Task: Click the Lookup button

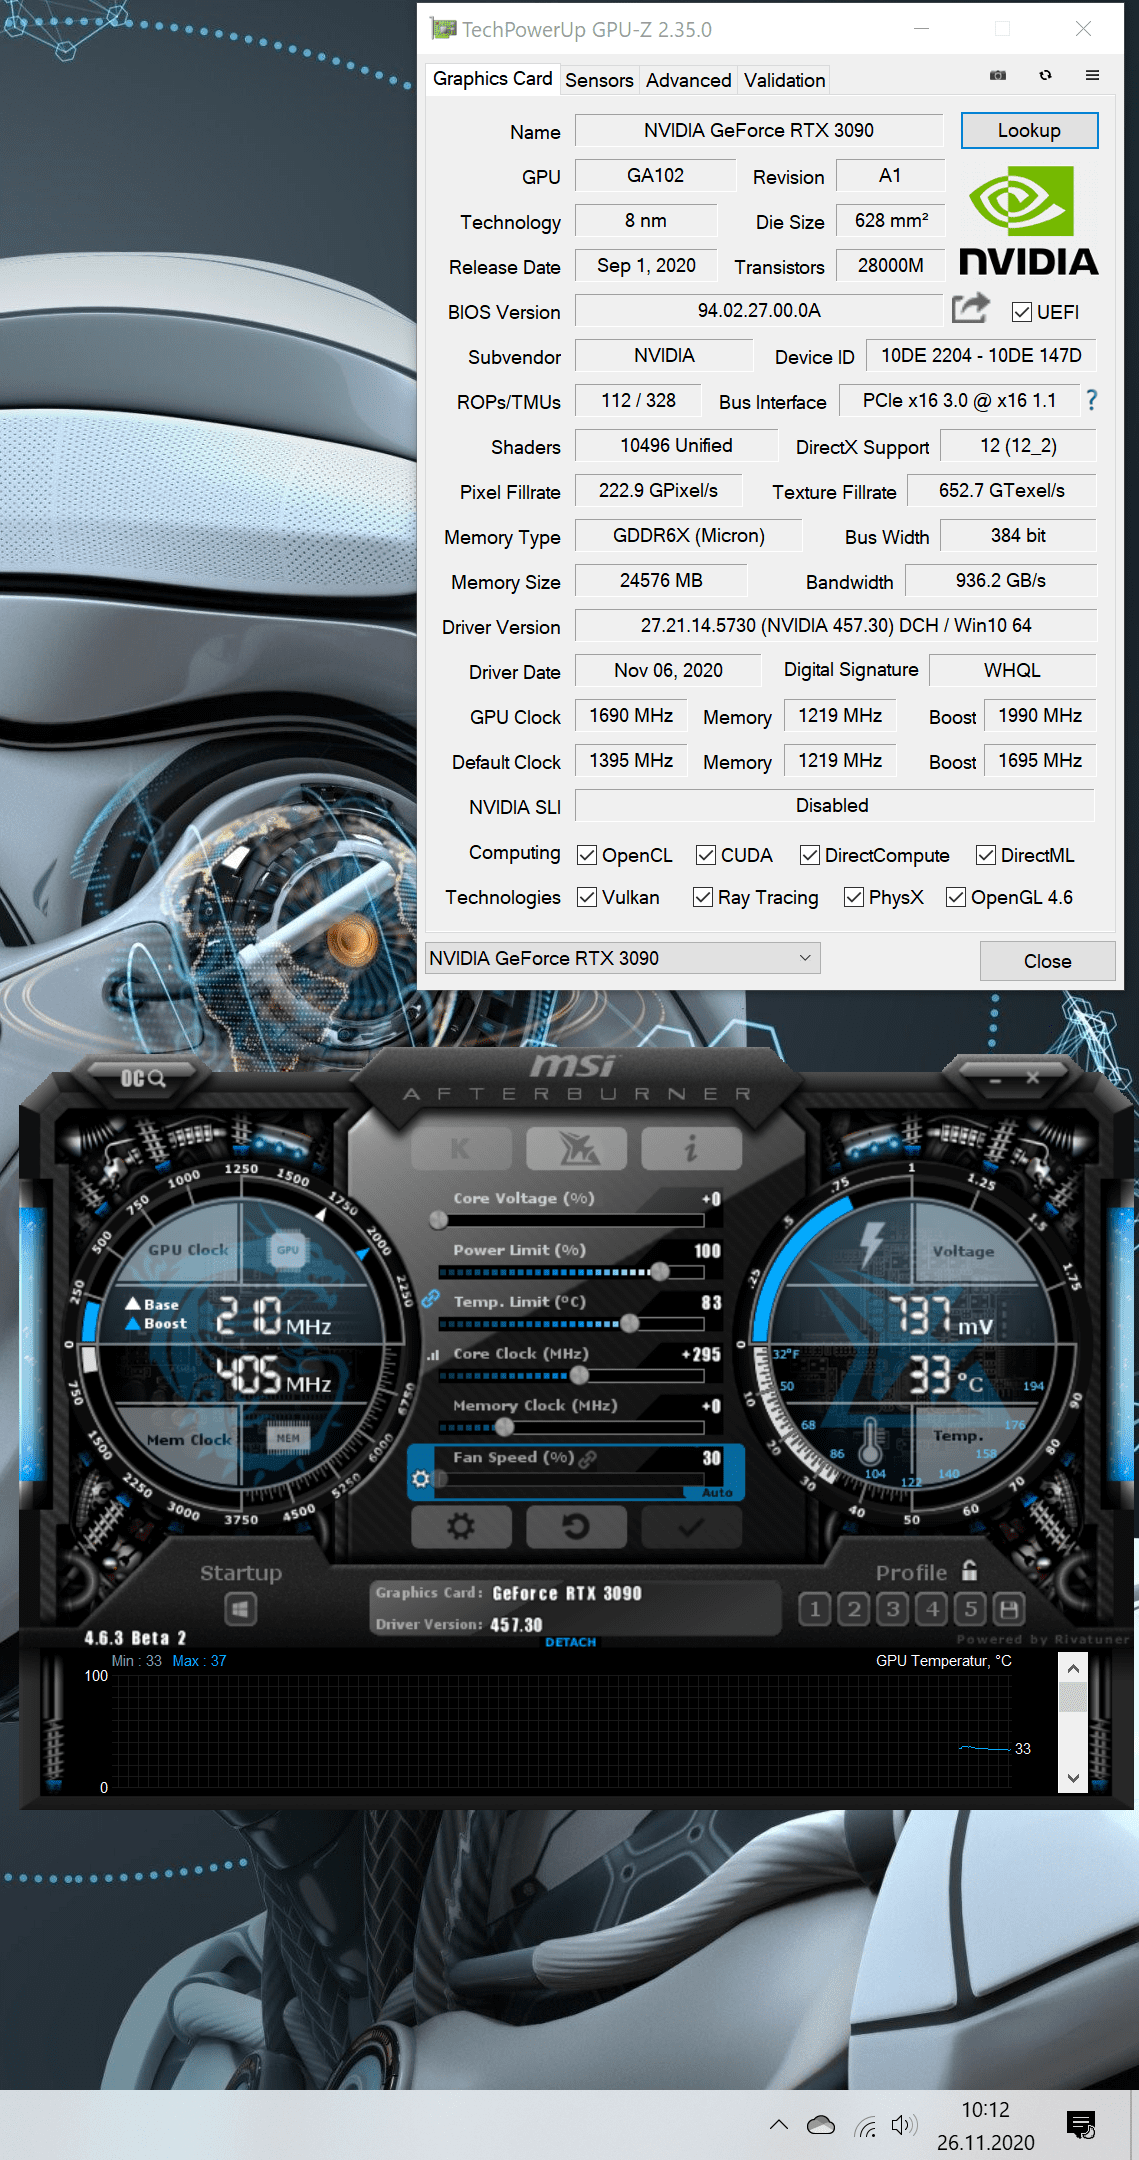Action: click(x=1029, y=130)
